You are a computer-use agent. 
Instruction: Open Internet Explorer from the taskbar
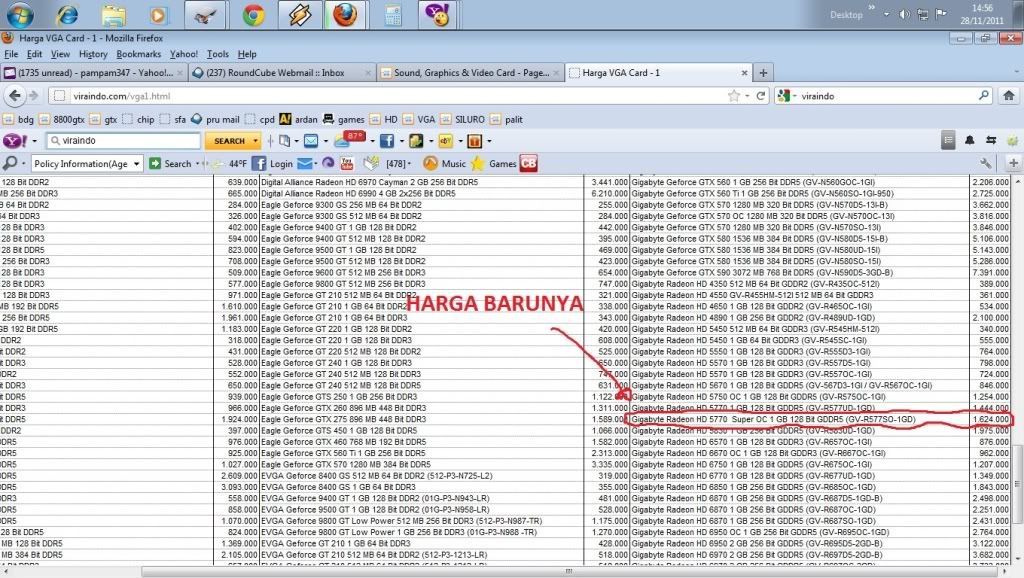coord(67,15)
